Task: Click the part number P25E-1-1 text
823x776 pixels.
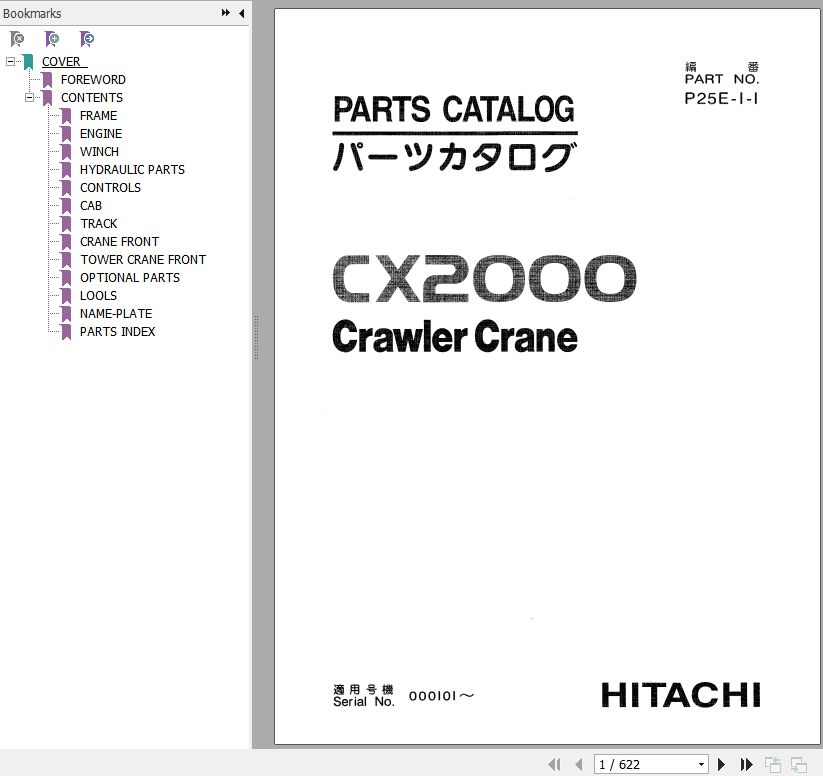Action: click(x=721, y=98)
